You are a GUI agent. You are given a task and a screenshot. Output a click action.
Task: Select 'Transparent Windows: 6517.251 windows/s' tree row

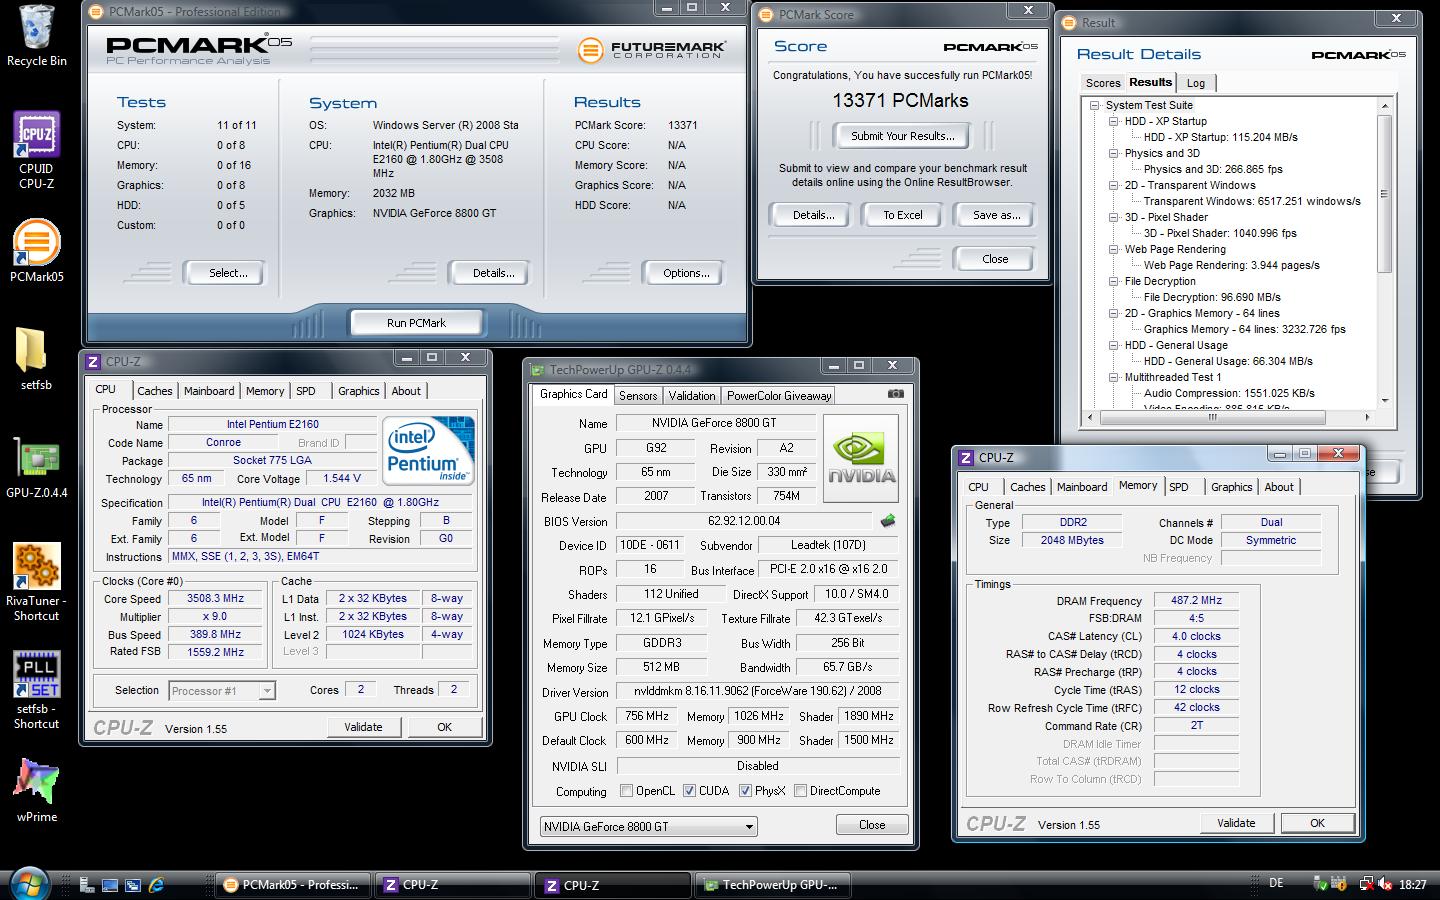click(x=1252, y=201)
